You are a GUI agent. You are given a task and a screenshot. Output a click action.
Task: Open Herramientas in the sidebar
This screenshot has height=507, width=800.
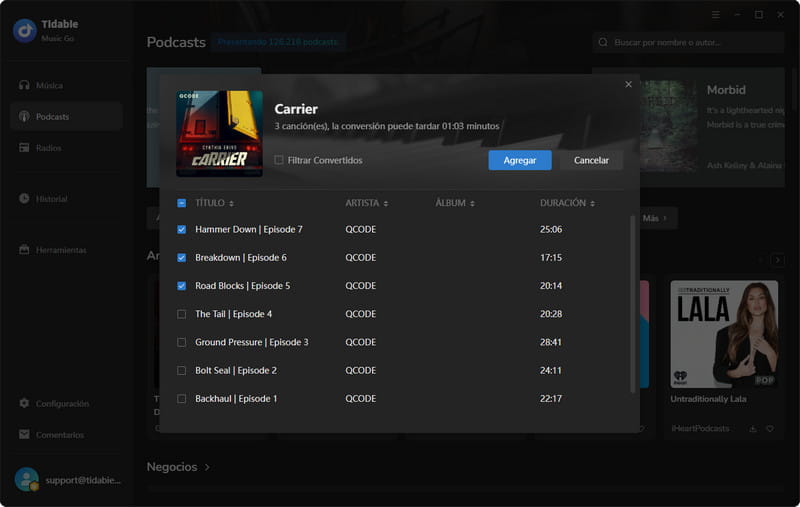pyautogui.click(x=66, y=250)
